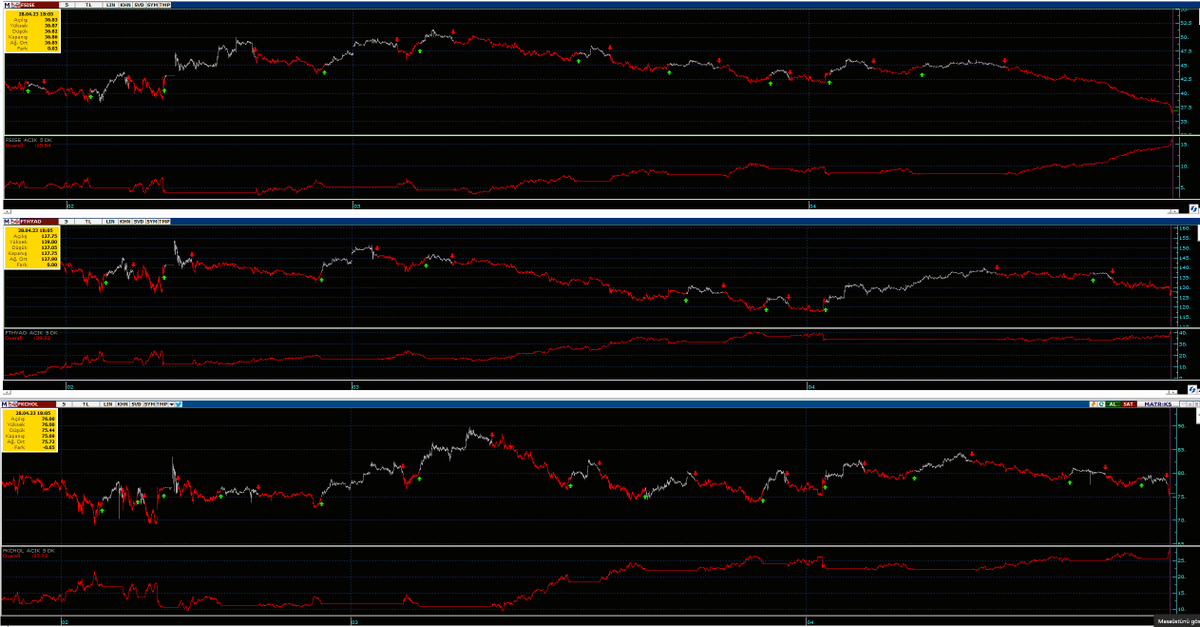Toggle KHN option in THYAO chart

coord(125,221)
